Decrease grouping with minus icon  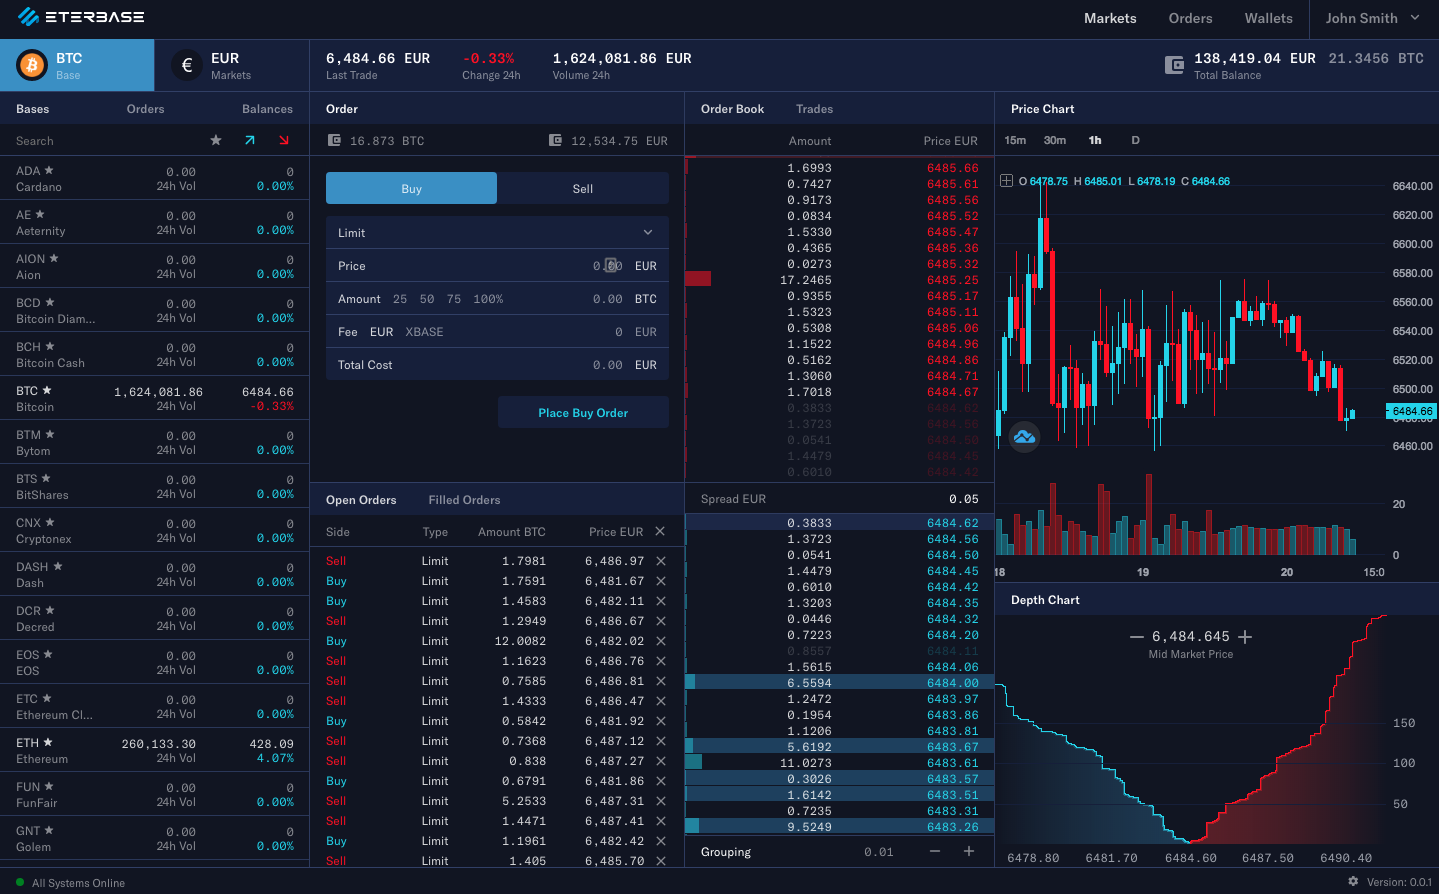click(935, 851)
